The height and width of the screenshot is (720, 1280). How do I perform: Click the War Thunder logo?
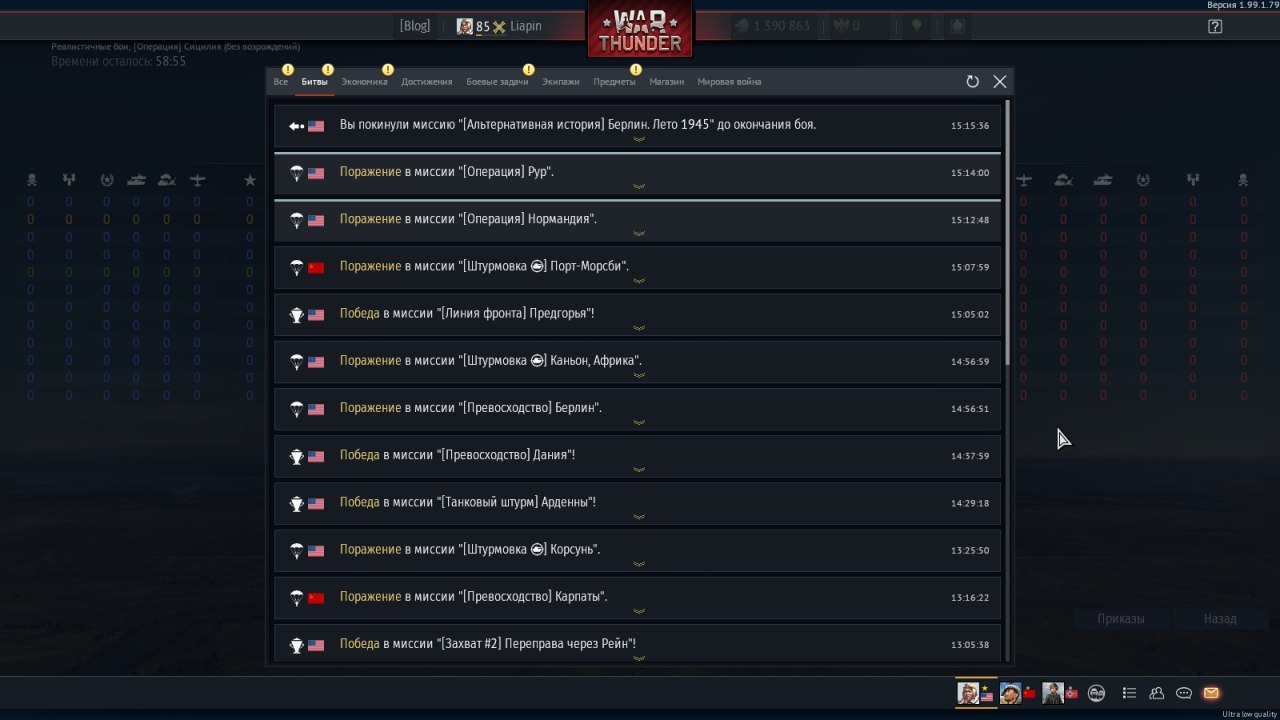(x=640, y=29)
